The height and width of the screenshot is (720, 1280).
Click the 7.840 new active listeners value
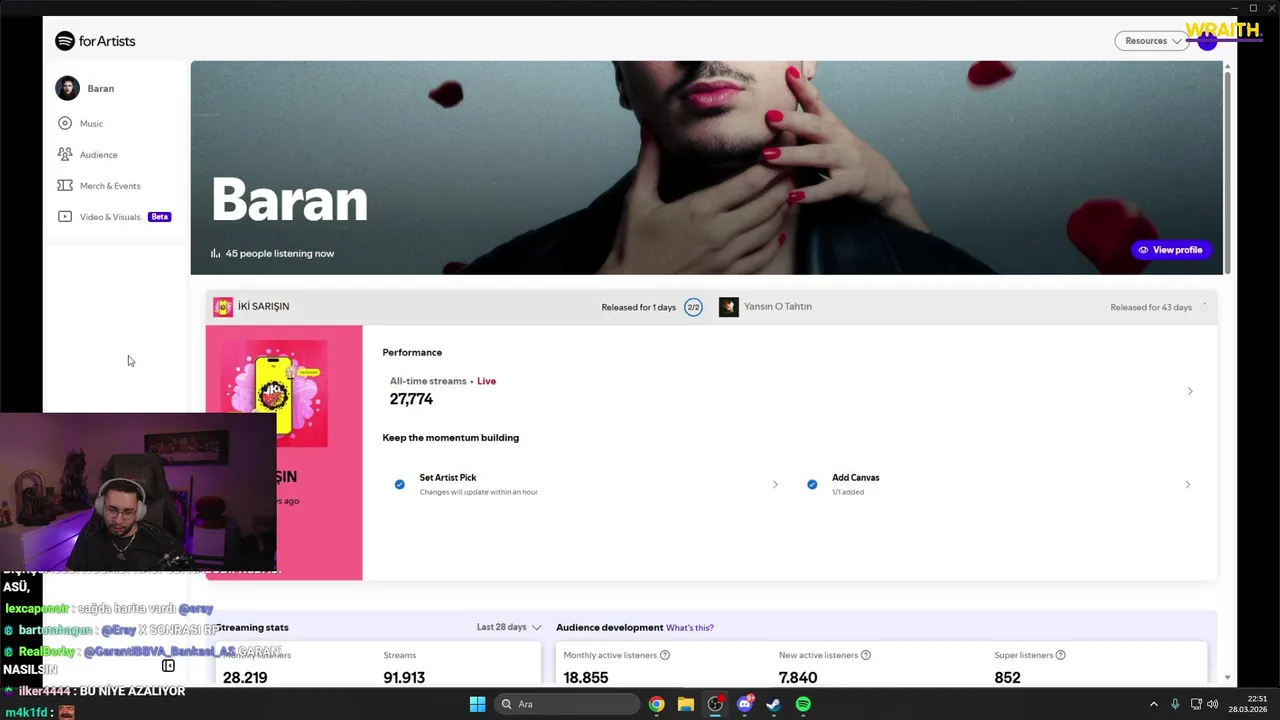(798, 677)
